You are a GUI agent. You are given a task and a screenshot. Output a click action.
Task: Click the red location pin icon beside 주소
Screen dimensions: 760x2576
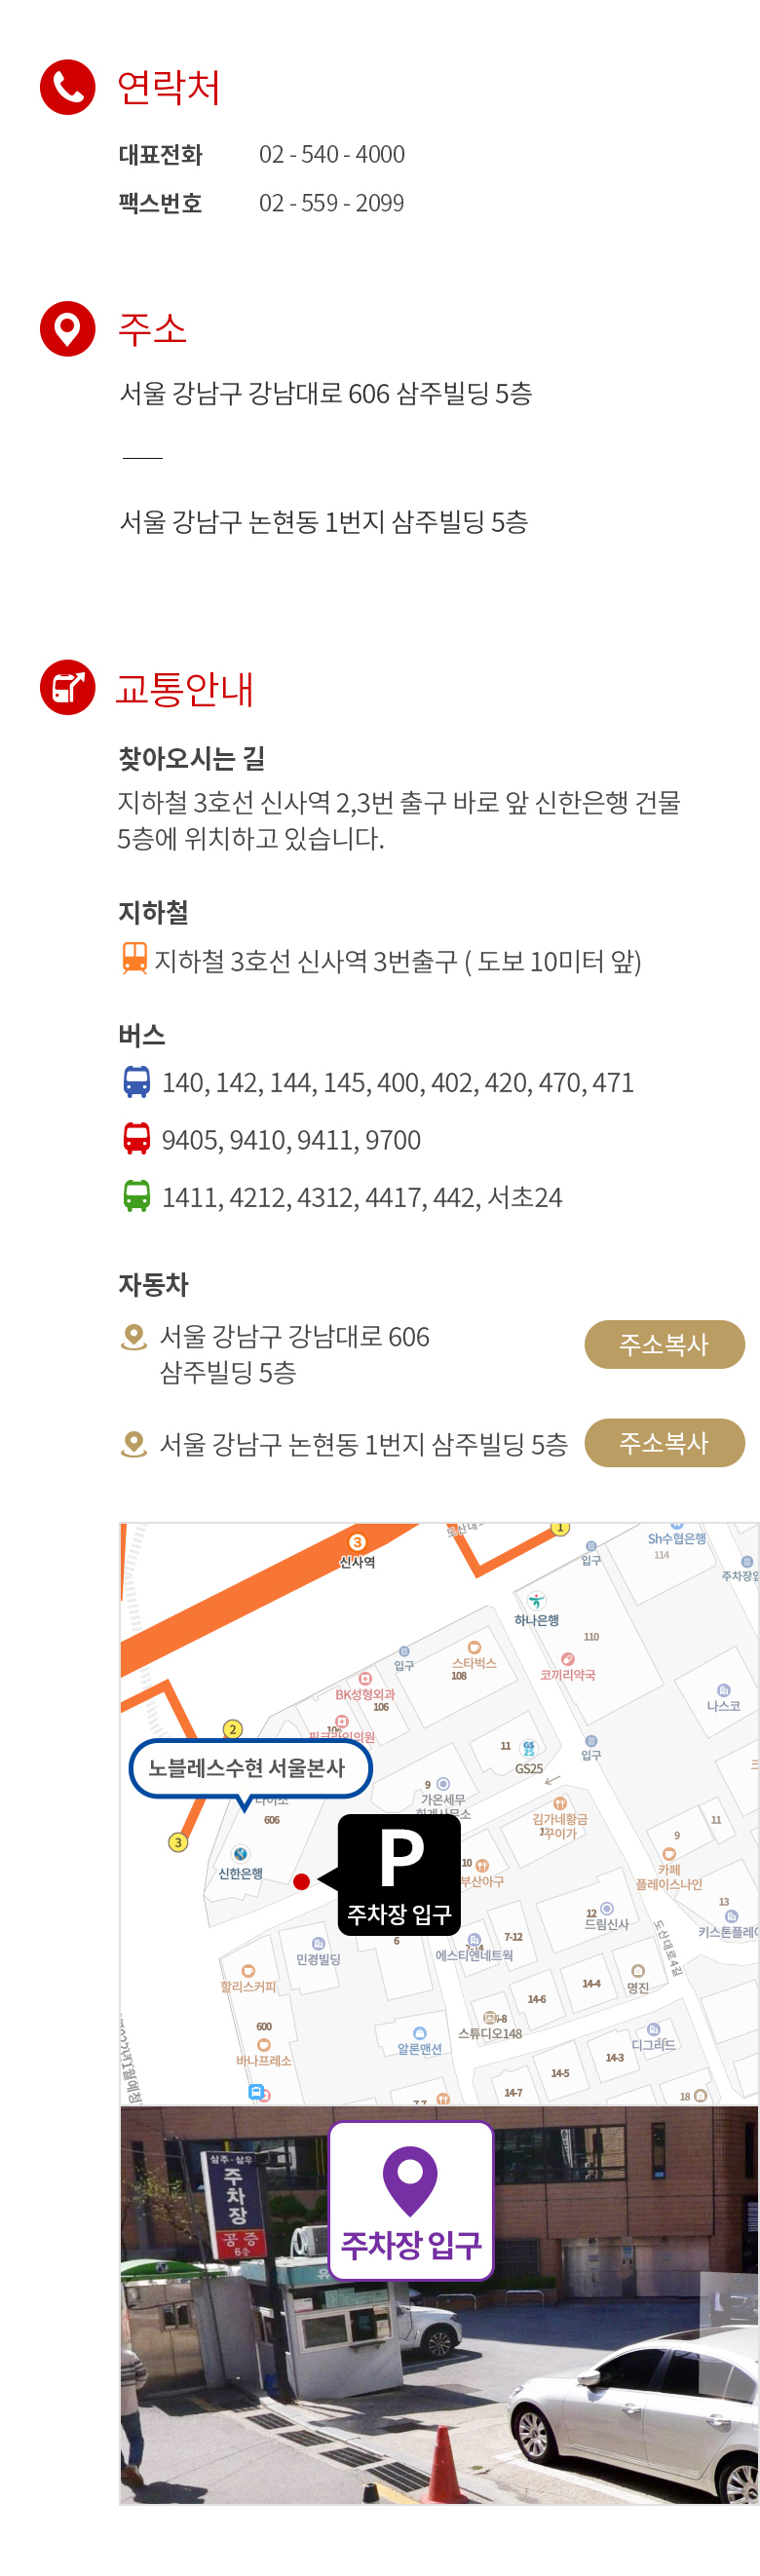click(x=67, y=328)
